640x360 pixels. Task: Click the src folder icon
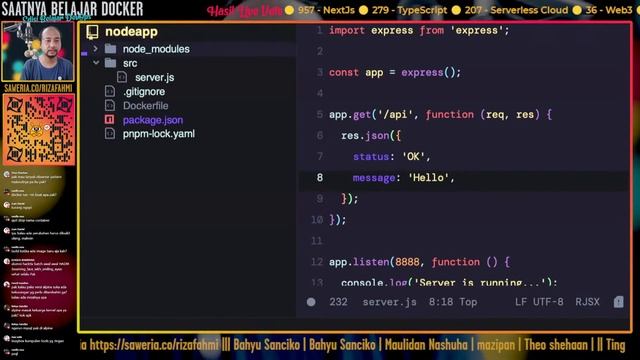click(x=111, y=63)
